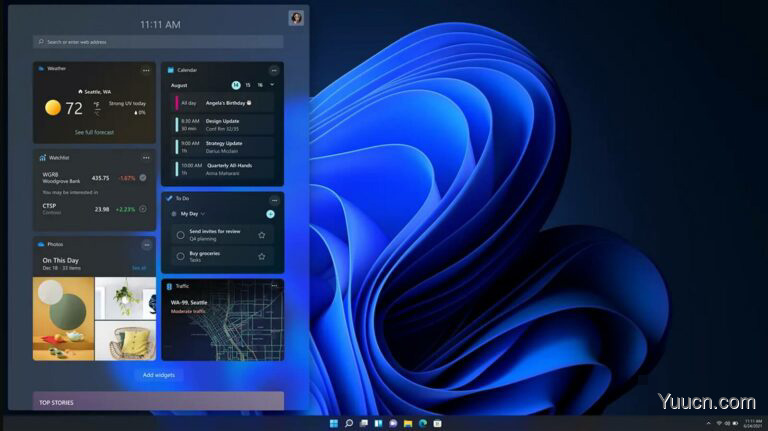The image size is (768, 431).
Task: Star the Buy groceries task
Action: pos(262,256)
